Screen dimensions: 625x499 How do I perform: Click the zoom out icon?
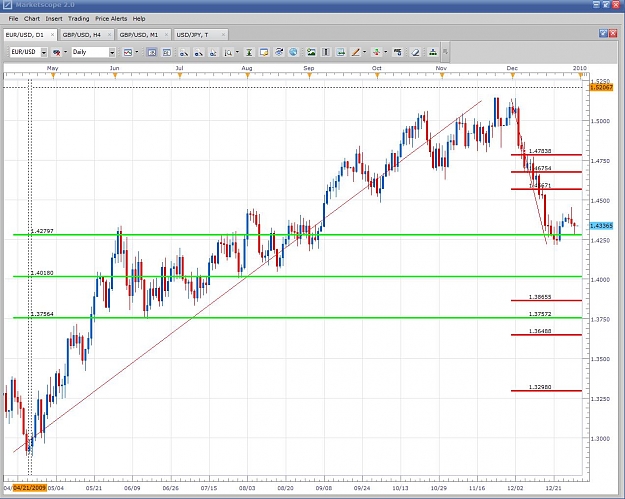coord(198,52)
